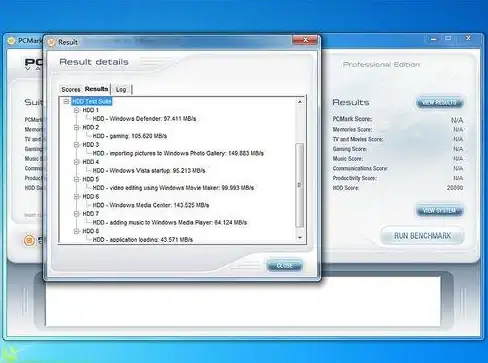Minimize the PCMark window

434,39
